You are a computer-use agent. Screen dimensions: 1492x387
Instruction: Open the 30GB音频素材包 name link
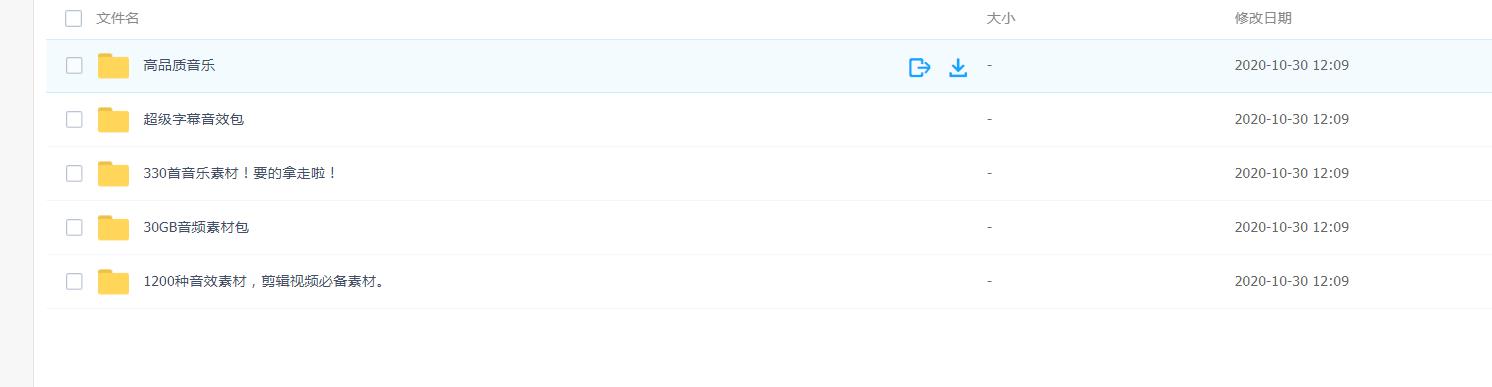coord(196,228)
